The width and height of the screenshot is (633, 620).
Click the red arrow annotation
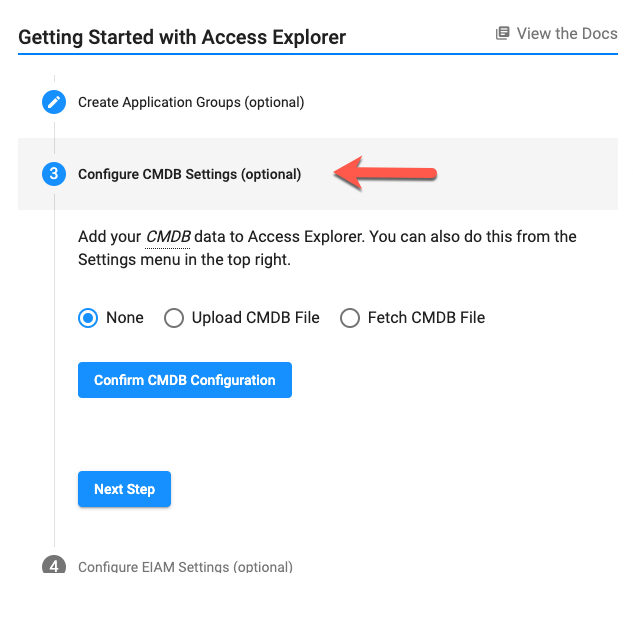[x=386, y=173]
